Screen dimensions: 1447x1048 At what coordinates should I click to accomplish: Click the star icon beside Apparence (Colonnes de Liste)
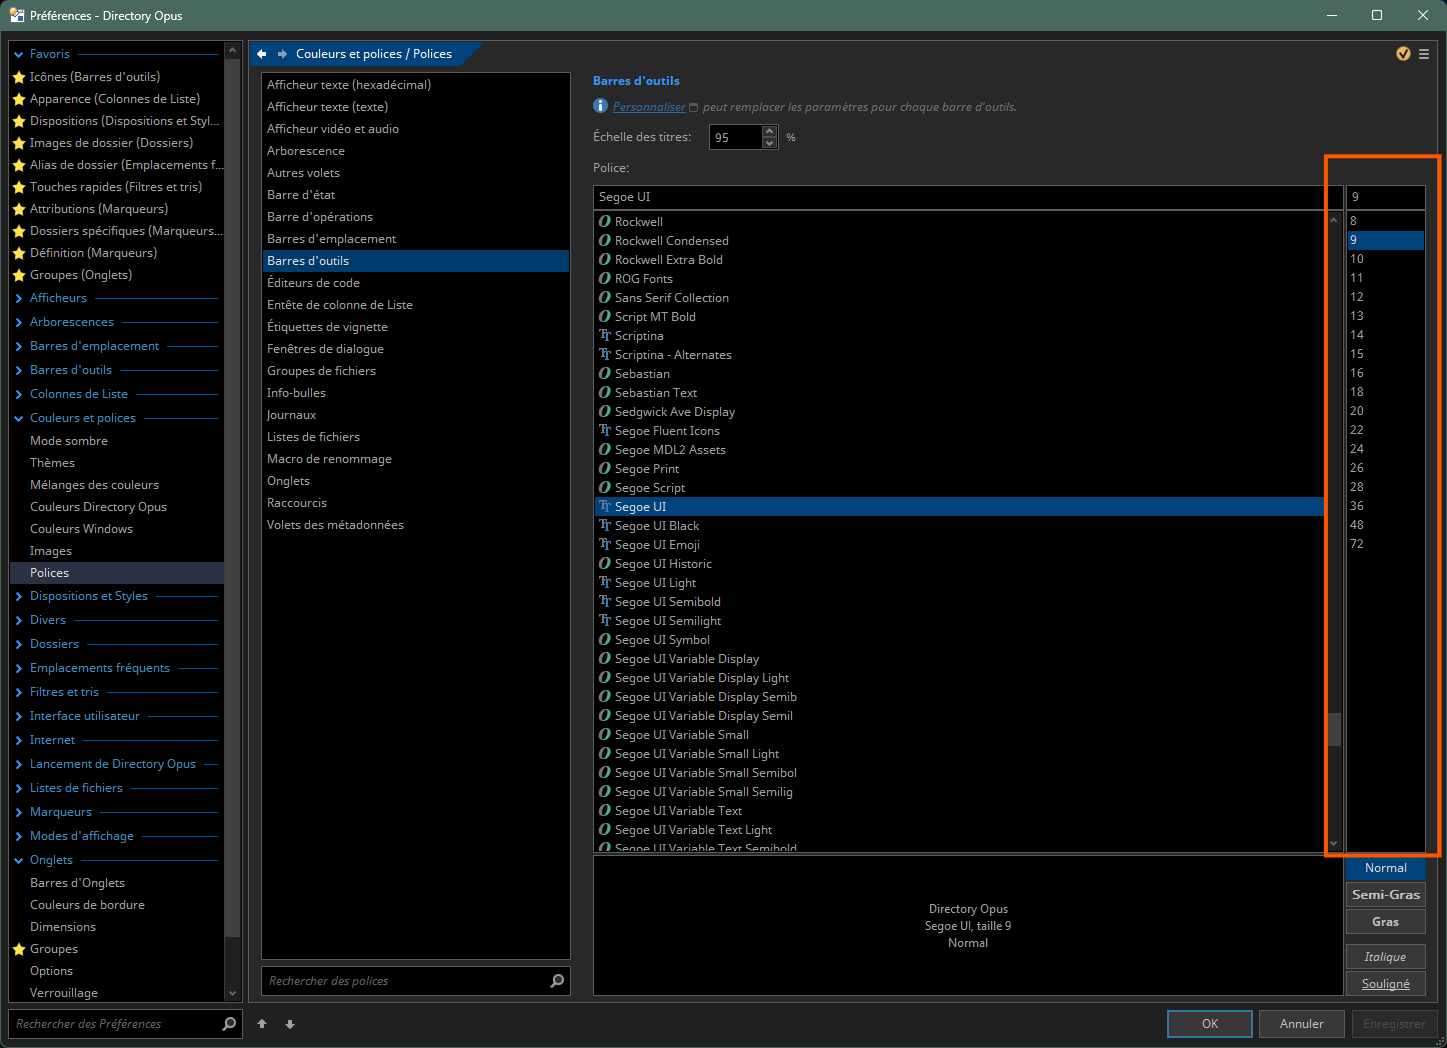[19, 99]
